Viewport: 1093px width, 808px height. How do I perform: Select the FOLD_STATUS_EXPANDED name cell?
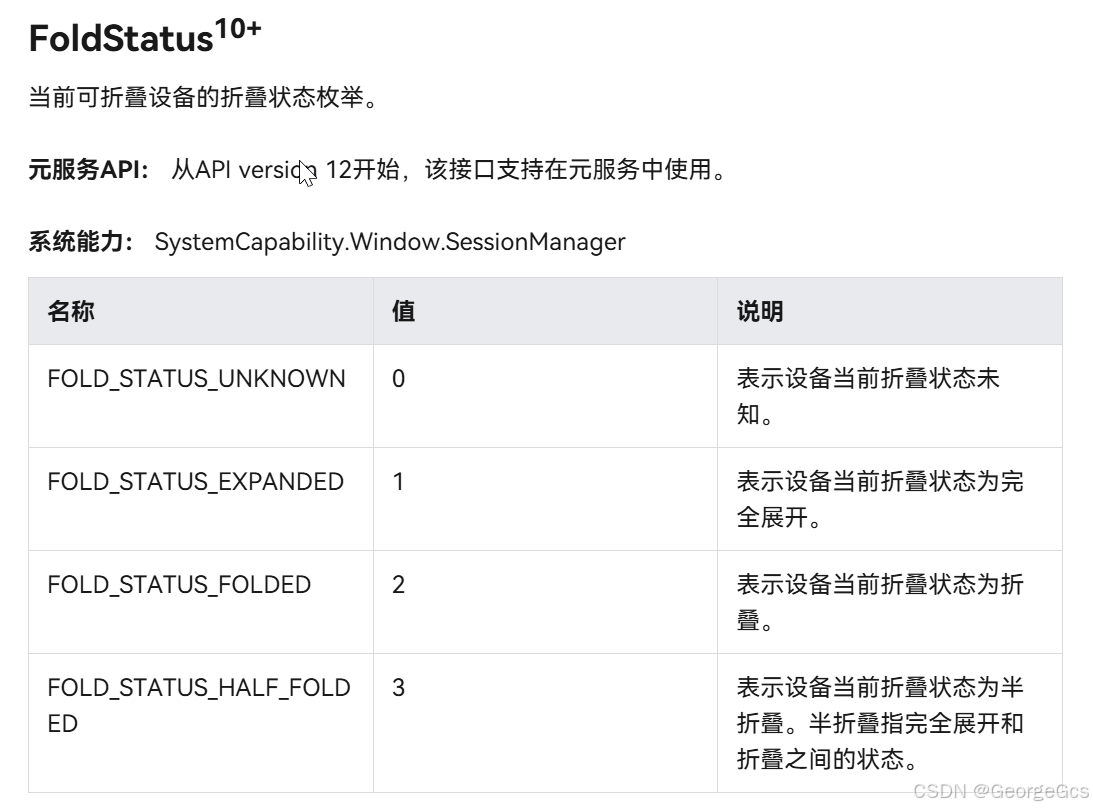(195, 482)
